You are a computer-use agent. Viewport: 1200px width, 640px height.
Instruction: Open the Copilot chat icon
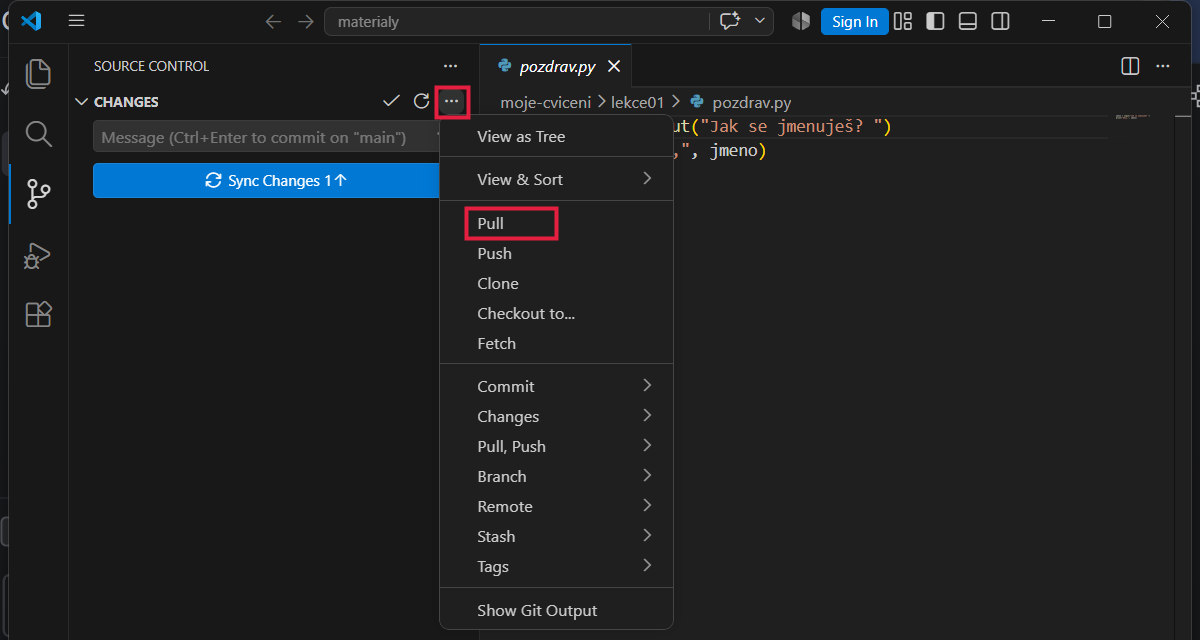pyautogui.click(x=729, y=21)
